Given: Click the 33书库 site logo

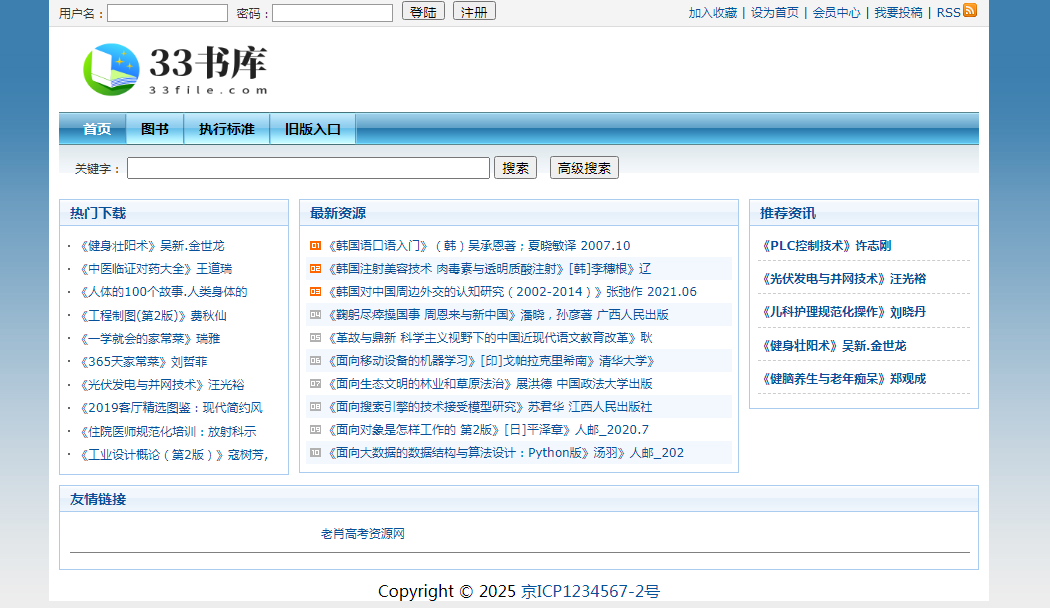Looking at the screenshot, I should pyautogui.click(x=176, y=69).
